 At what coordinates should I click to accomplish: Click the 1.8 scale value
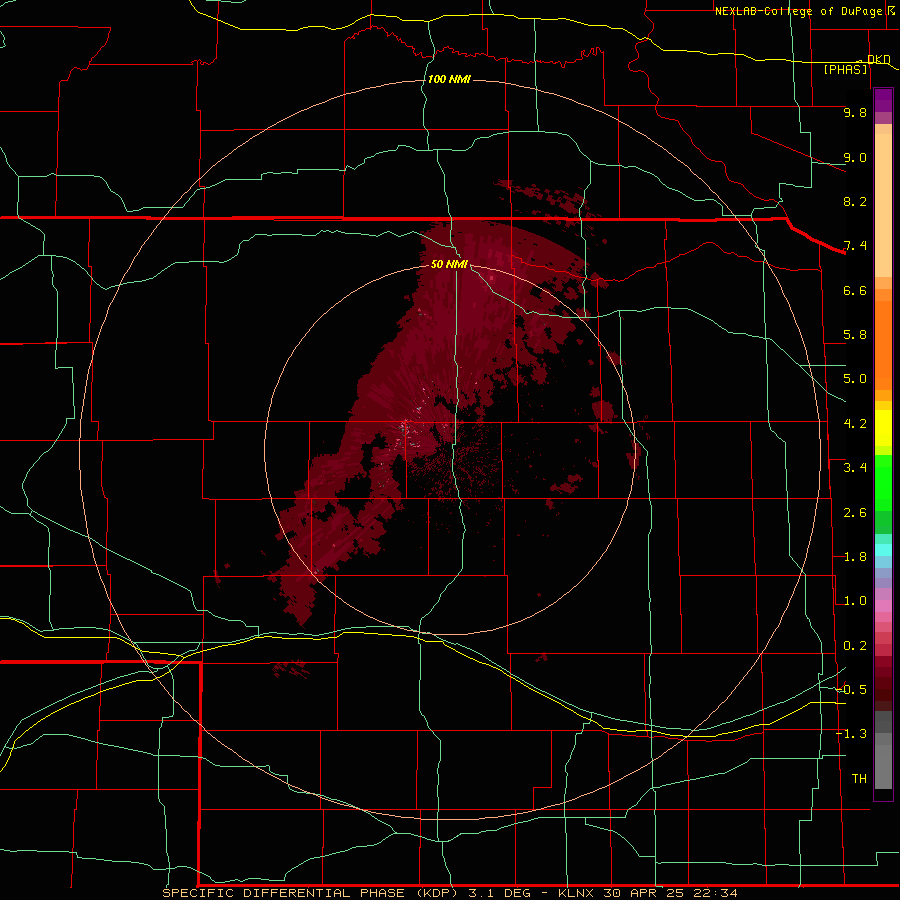855,557
